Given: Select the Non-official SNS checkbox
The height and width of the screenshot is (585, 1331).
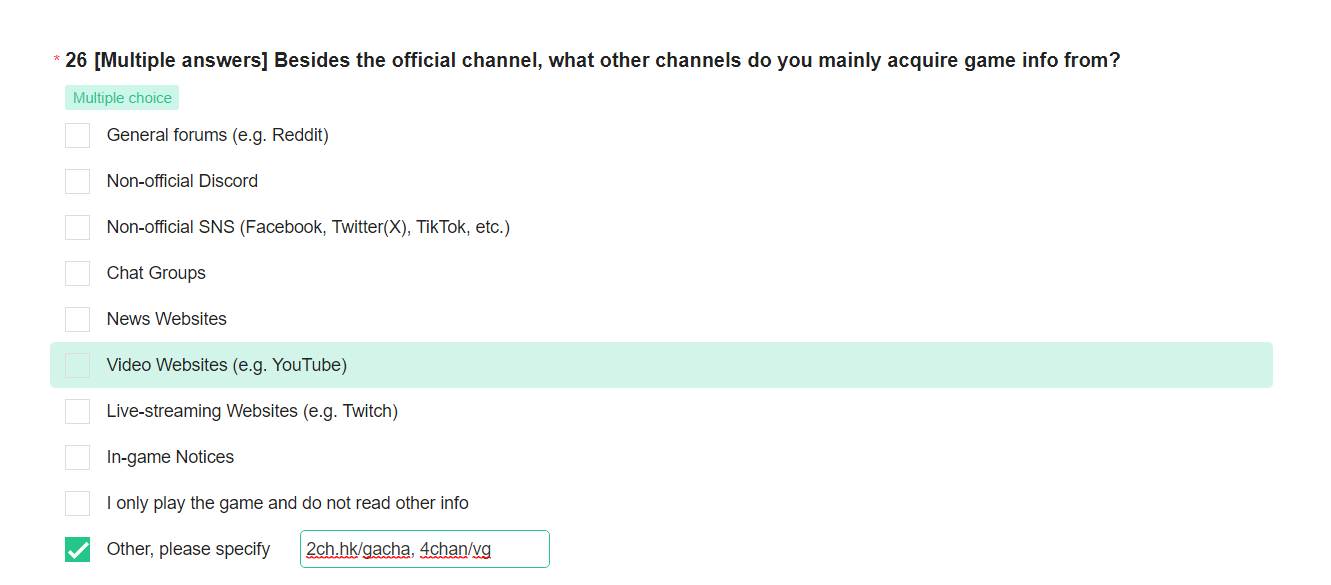Looking at the screenshot, I should [77, 227].
